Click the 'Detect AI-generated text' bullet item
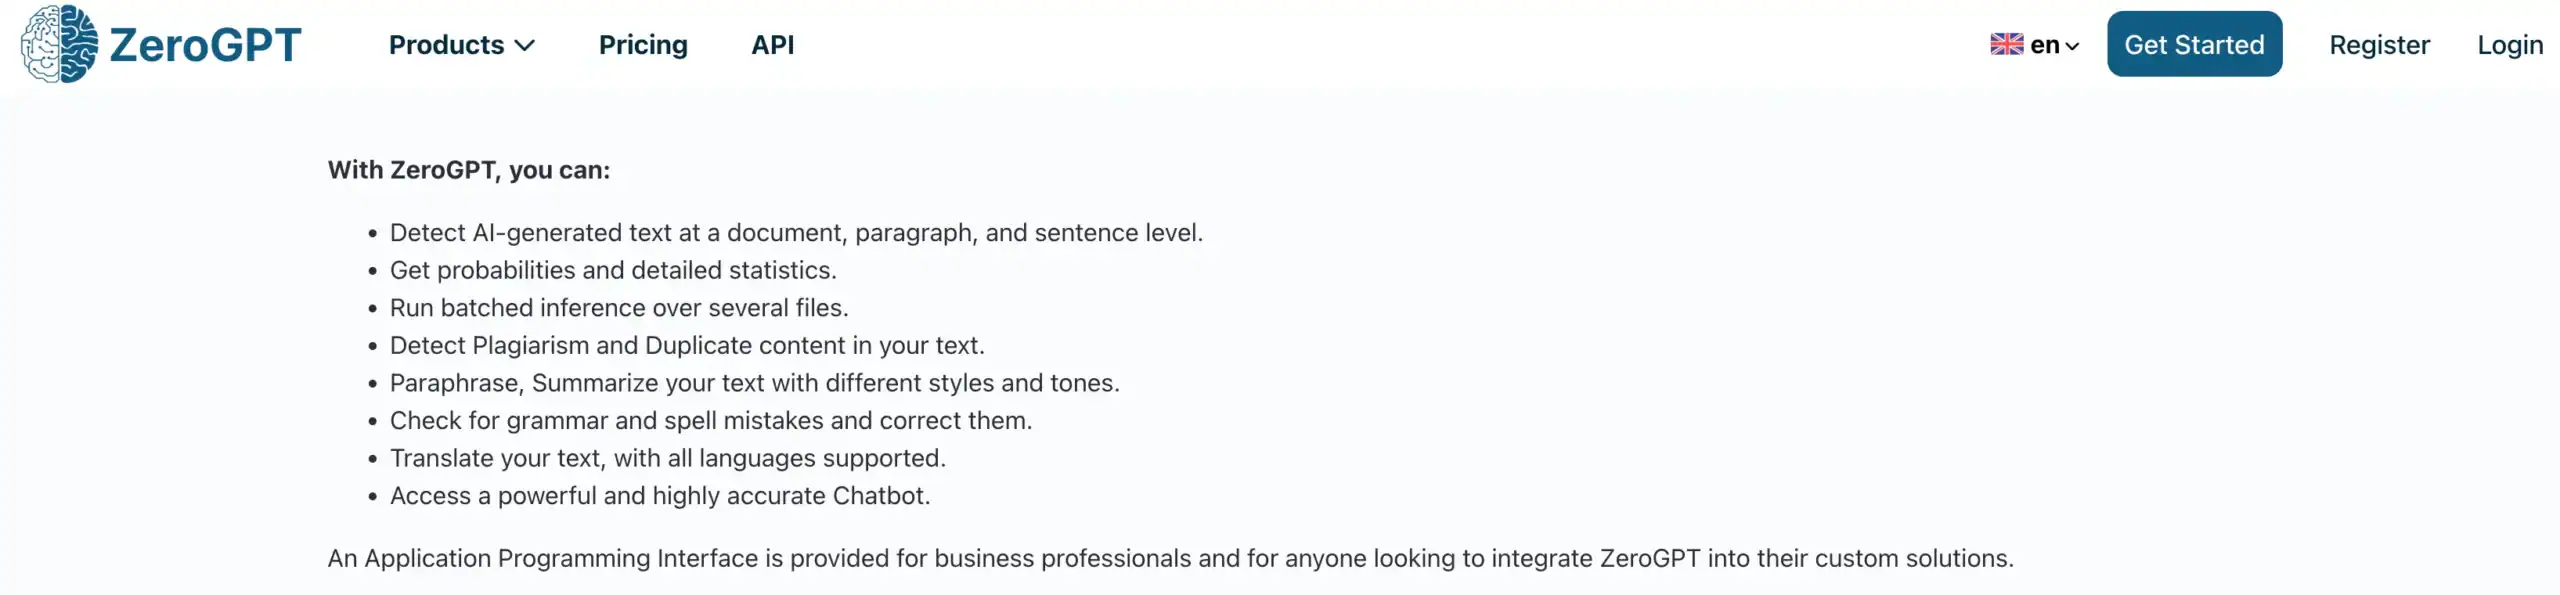The height and width of the screenshot is (595, 2560). coord(796,233)
